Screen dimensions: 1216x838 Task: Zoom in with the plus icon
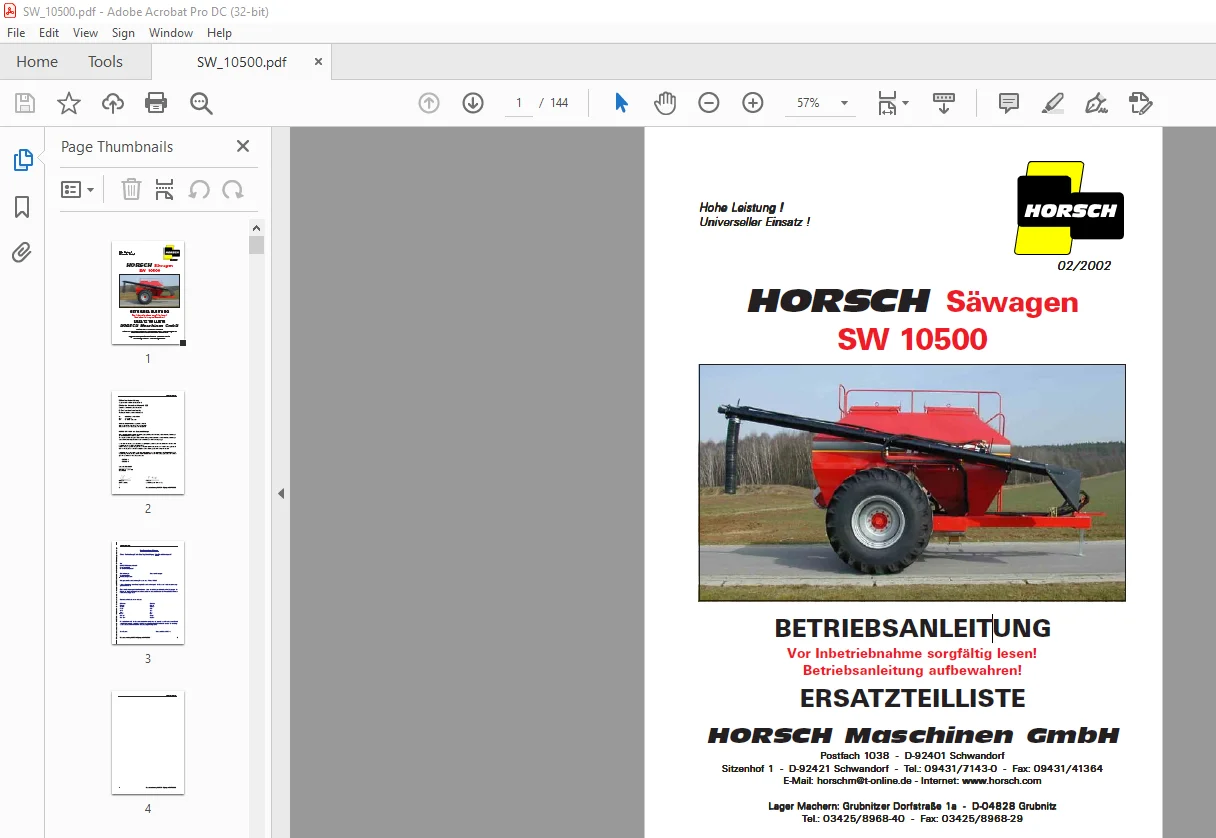tap(753, 103)
